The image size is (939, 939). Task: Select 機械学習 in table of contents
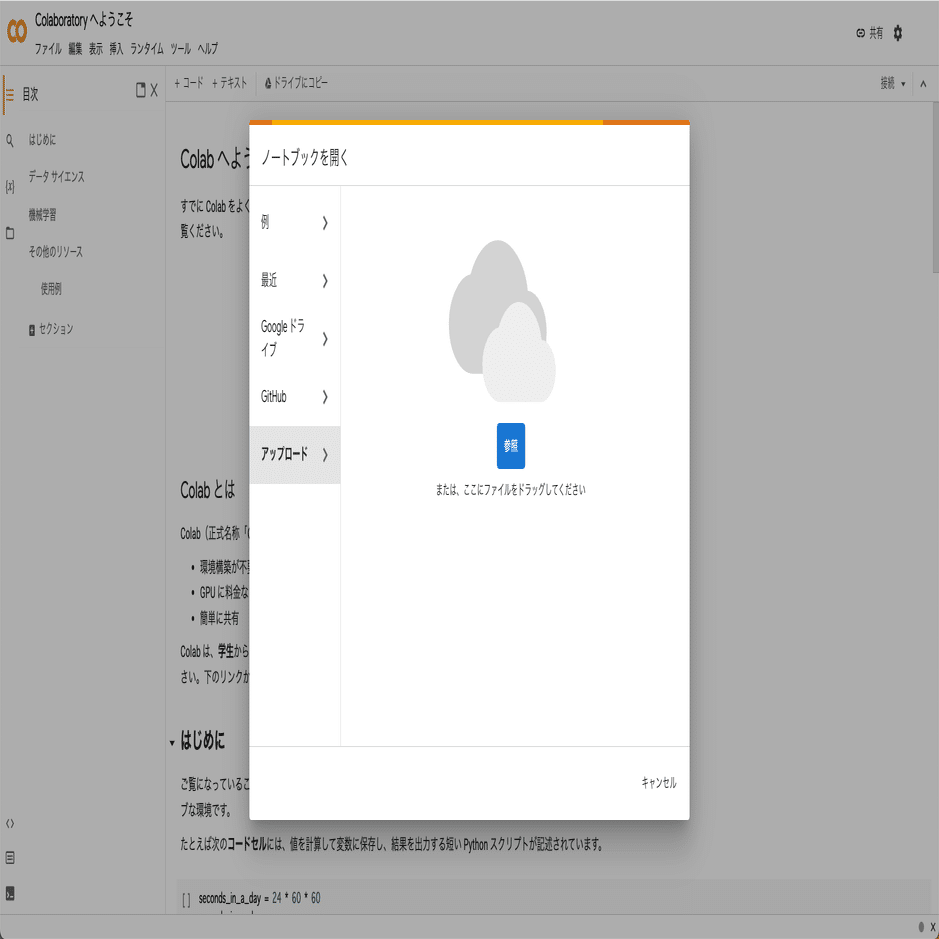pyautogui.click(x=42, y=214)
